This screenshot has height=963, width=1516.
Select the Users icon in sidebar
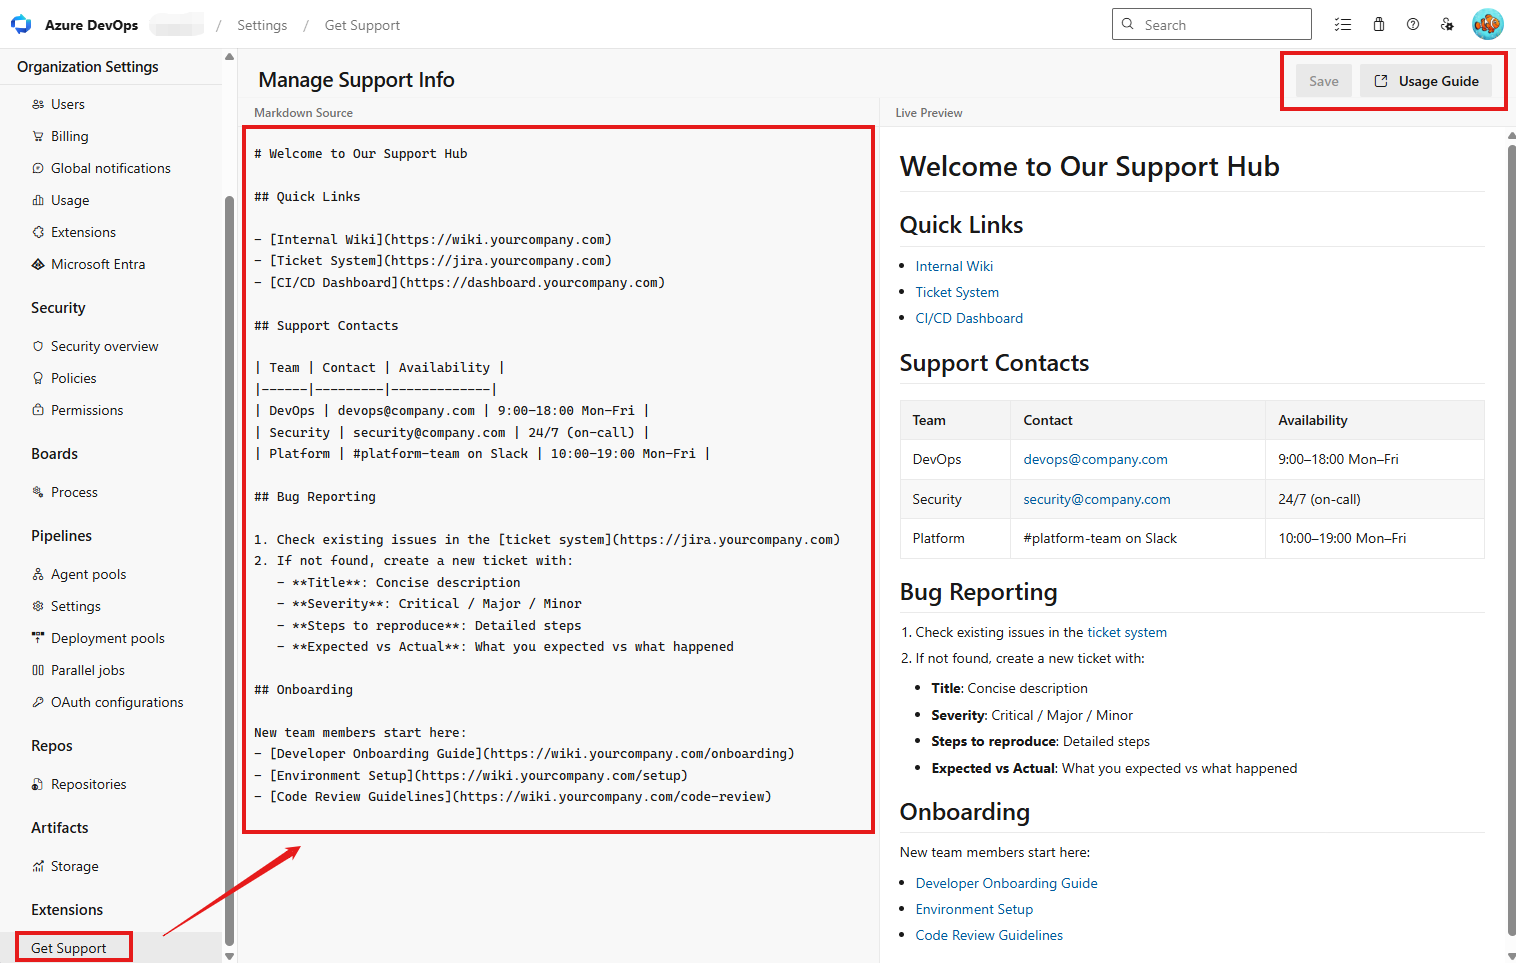[x=38, y=104]
